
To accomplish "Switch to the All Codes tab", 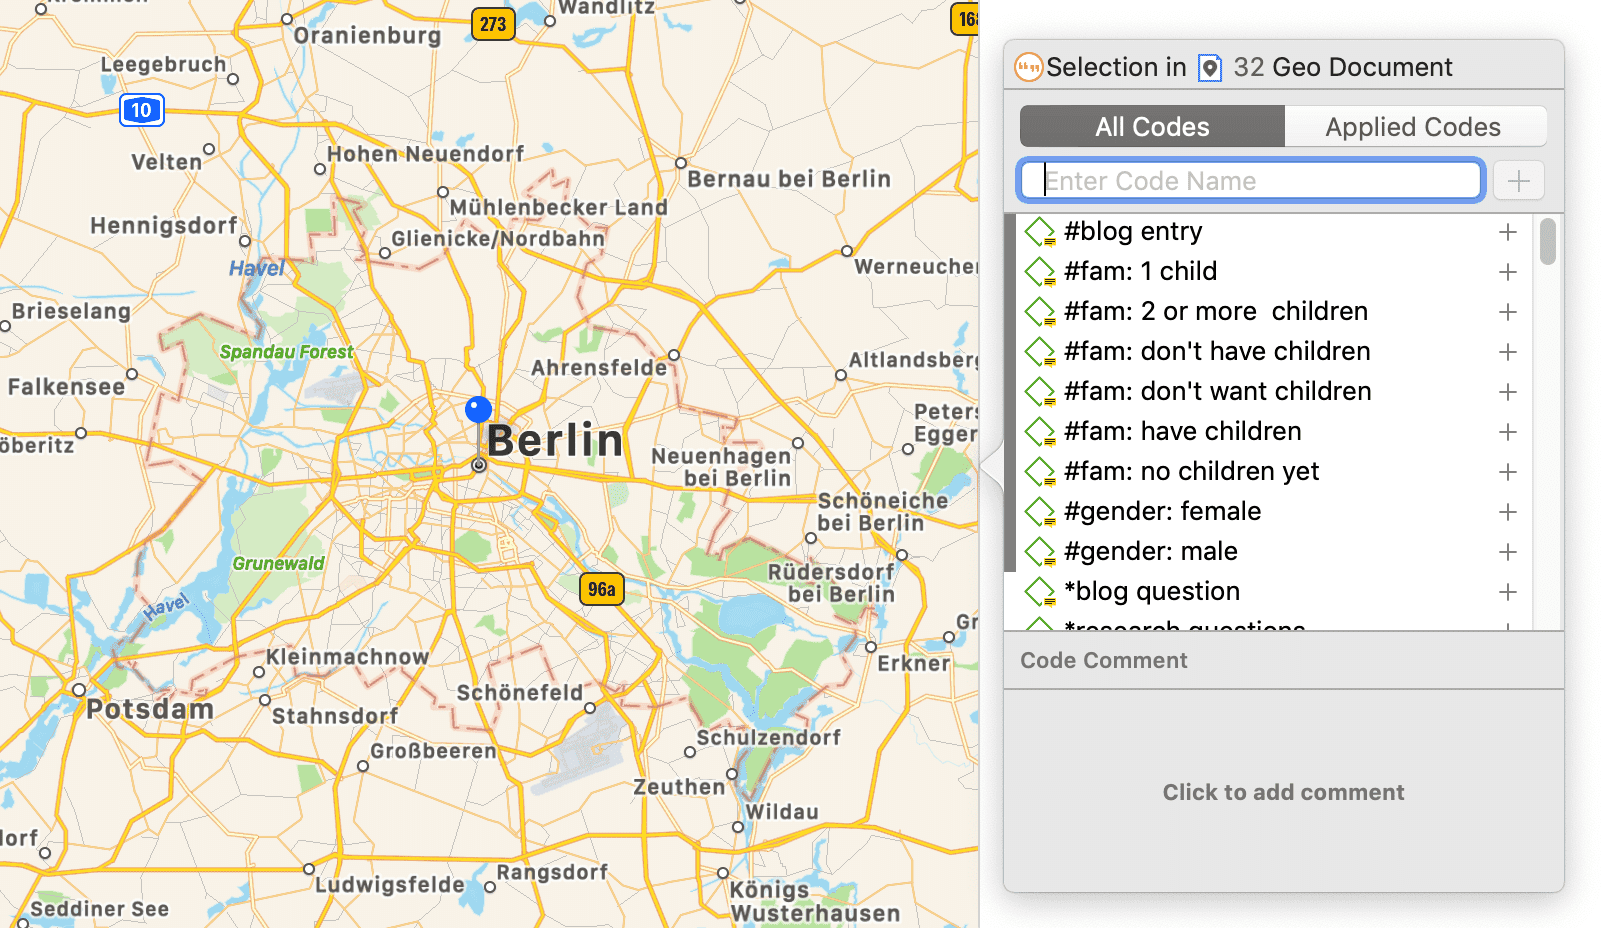I will tap(1152, 127).
